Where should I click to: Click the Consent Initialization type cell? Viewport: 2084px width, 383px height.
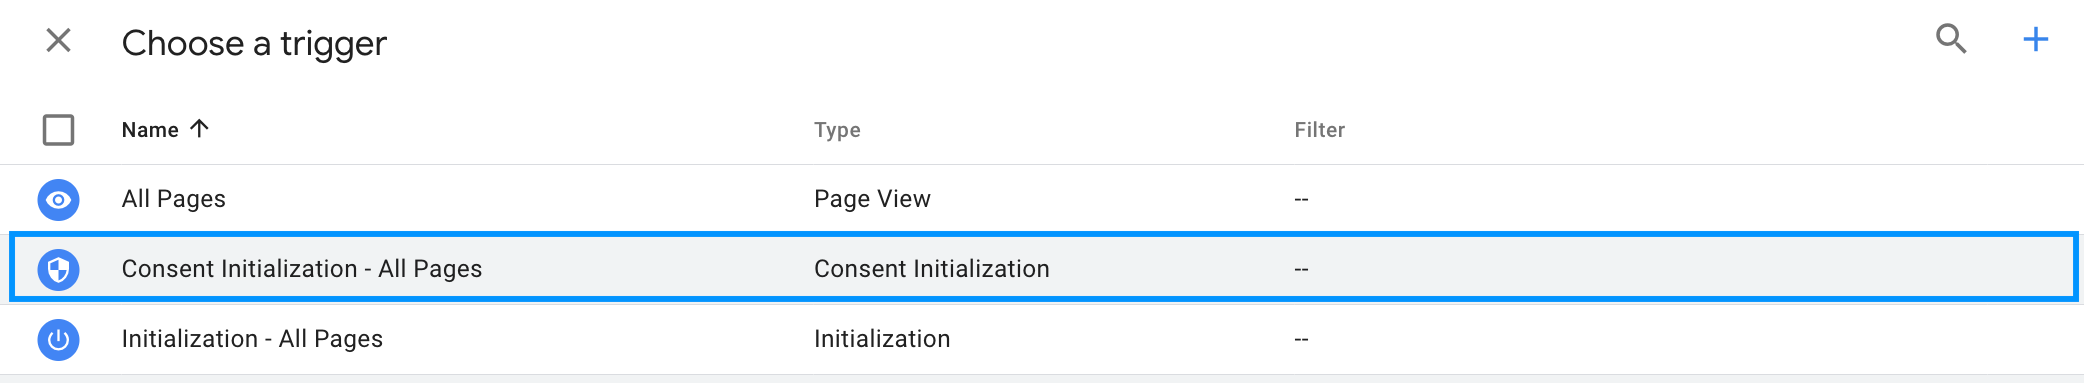pos(932,269)
